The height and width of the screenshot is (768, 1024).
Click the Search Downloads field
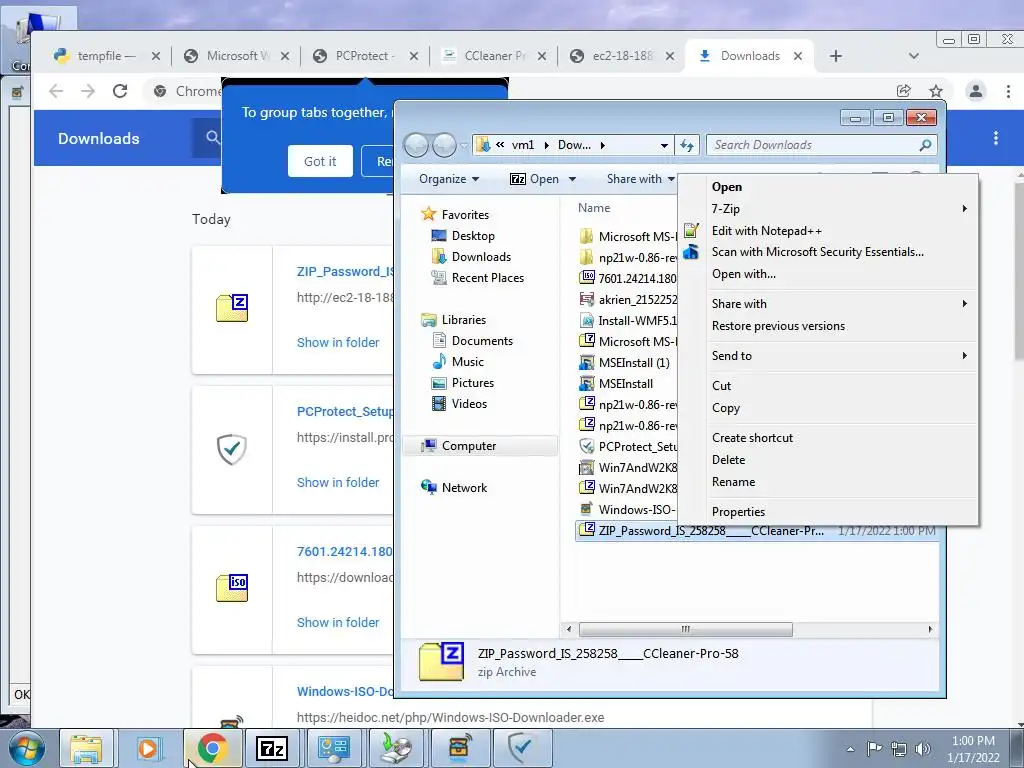tap(814, 145)
